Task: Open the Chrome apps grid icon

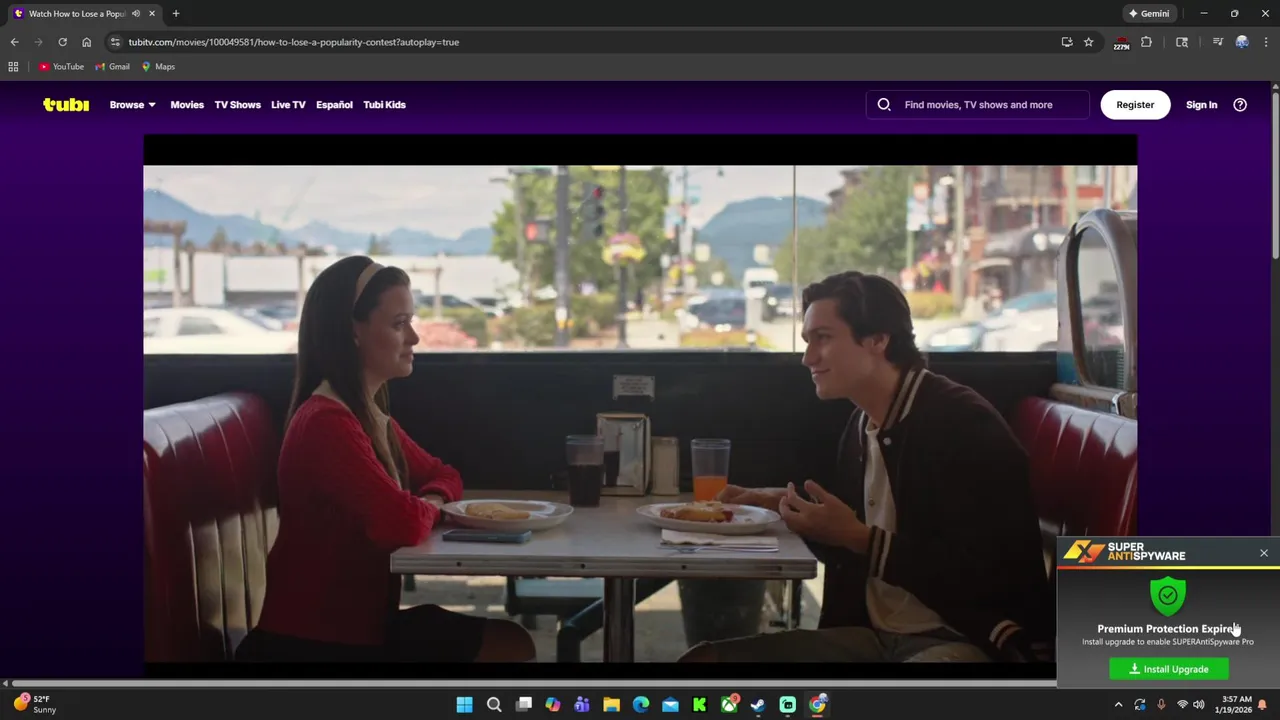Action: (13, 67)
